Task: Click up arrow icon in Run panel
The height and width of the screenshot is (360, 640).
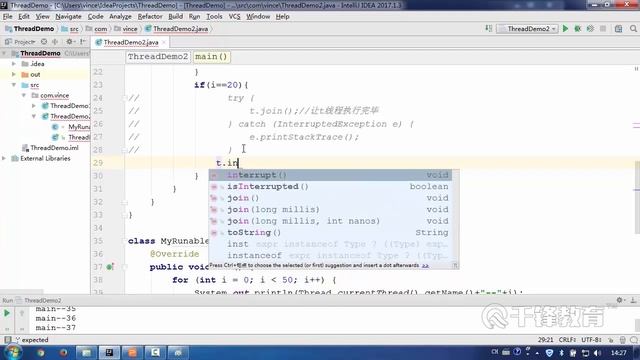Action: click(22, 313)
